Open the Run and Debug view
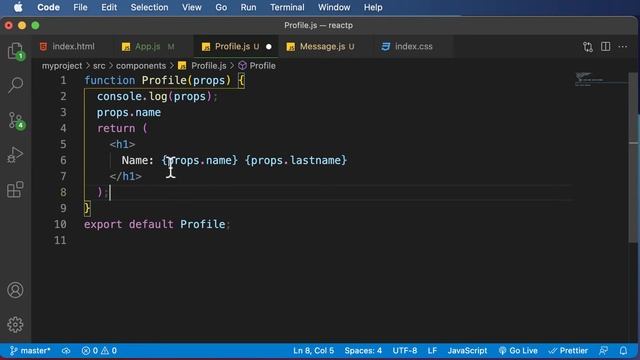This screenshot has width=640, height=360. (16, 155)
